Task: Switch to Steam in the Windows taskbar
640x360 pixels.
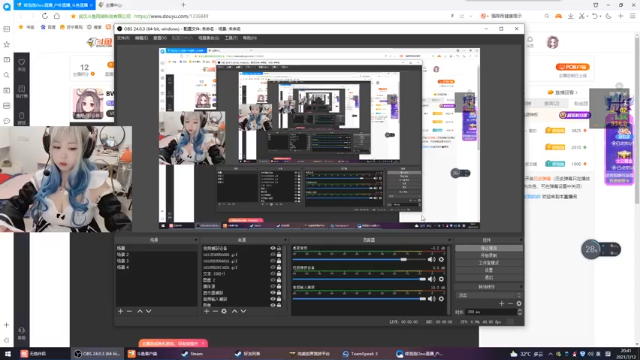Action: click(x=193, y=354)
